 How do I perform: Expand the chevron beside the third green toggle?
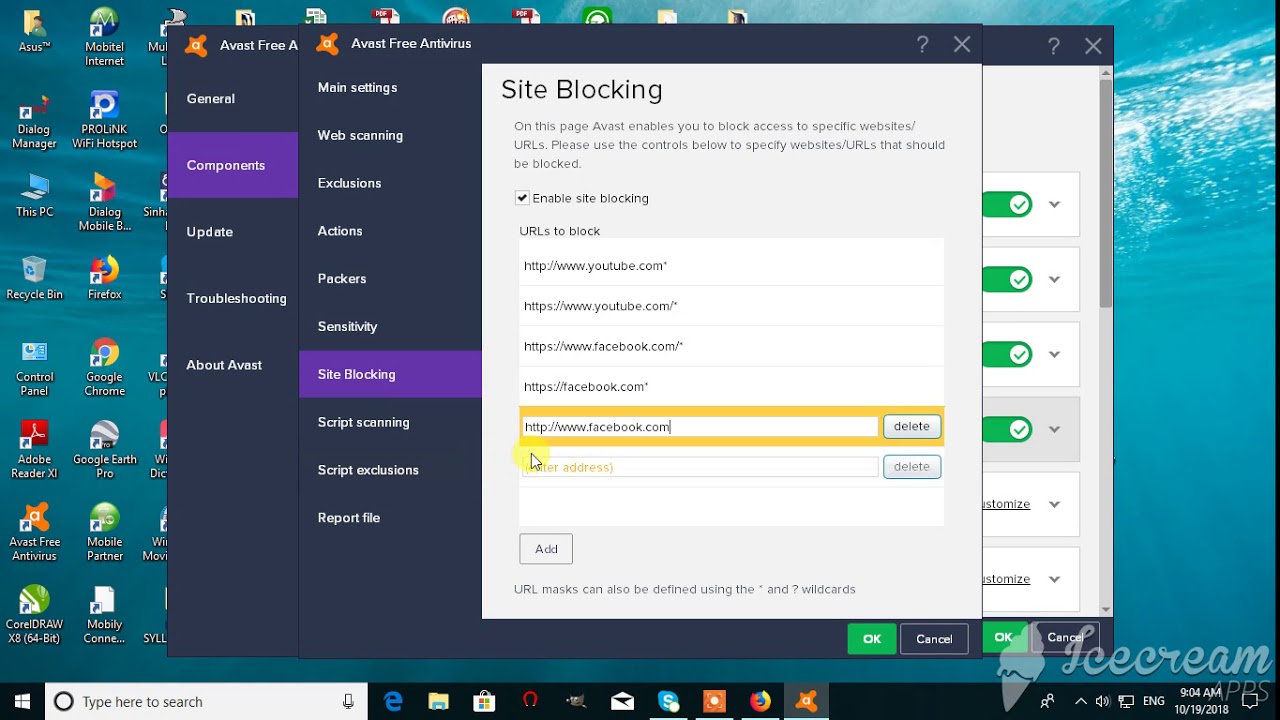[1054, 354]
